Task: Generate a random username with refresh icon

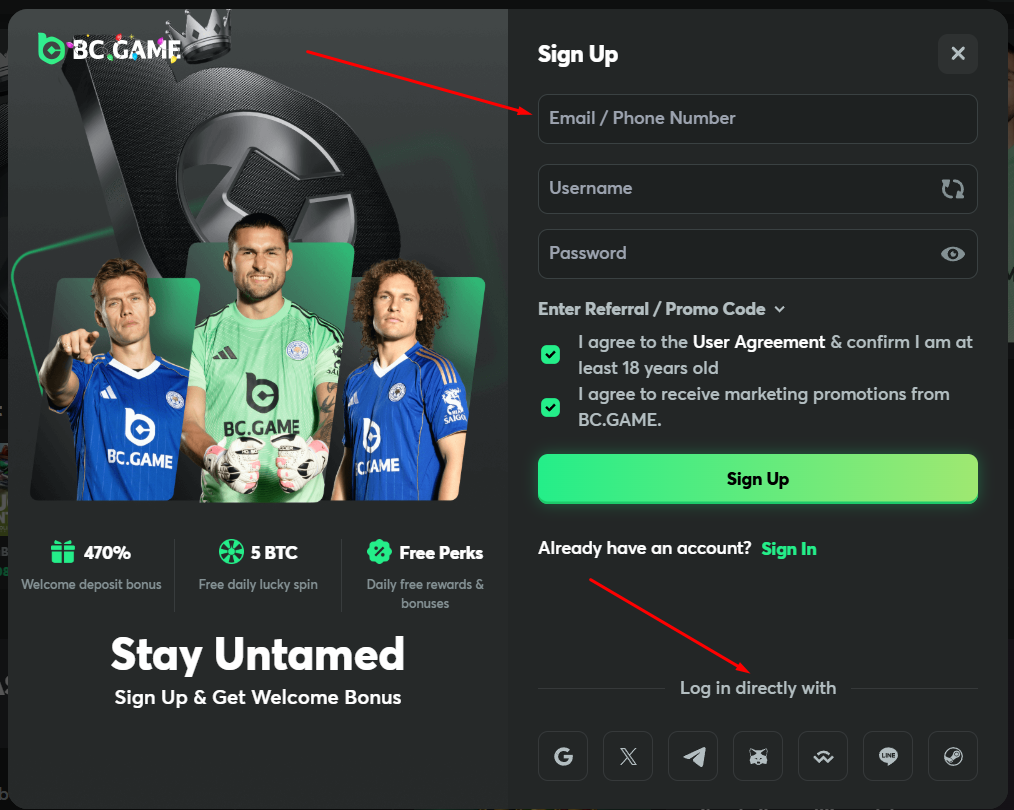Action: click(952, 189)
